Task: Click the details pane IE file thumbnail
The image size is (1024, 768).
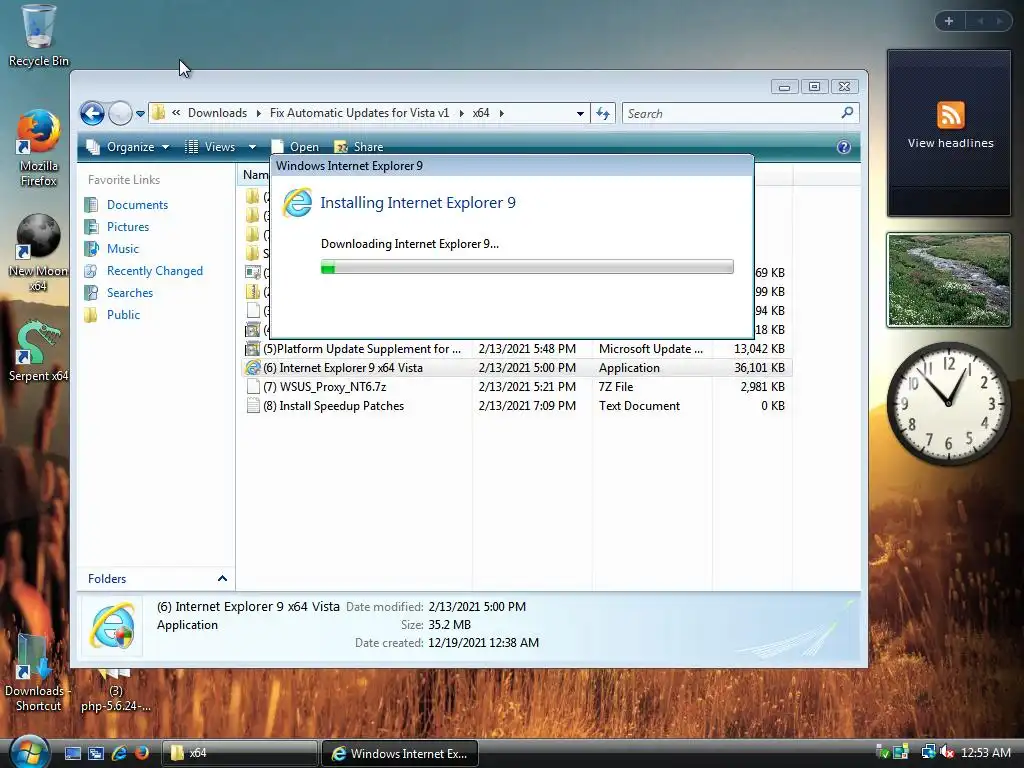Action: (x=112, y=626)
